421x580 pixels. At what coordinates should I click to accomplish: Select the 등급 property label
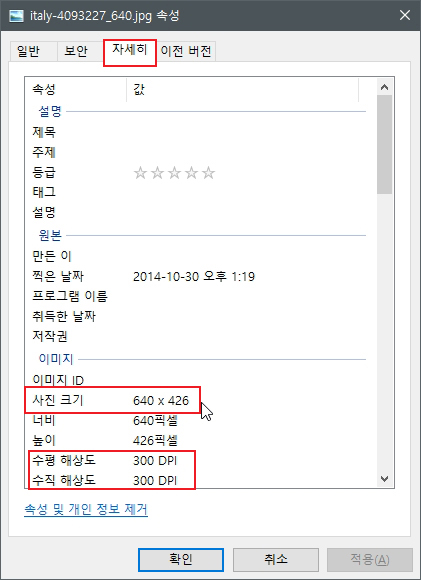(44, 172)
